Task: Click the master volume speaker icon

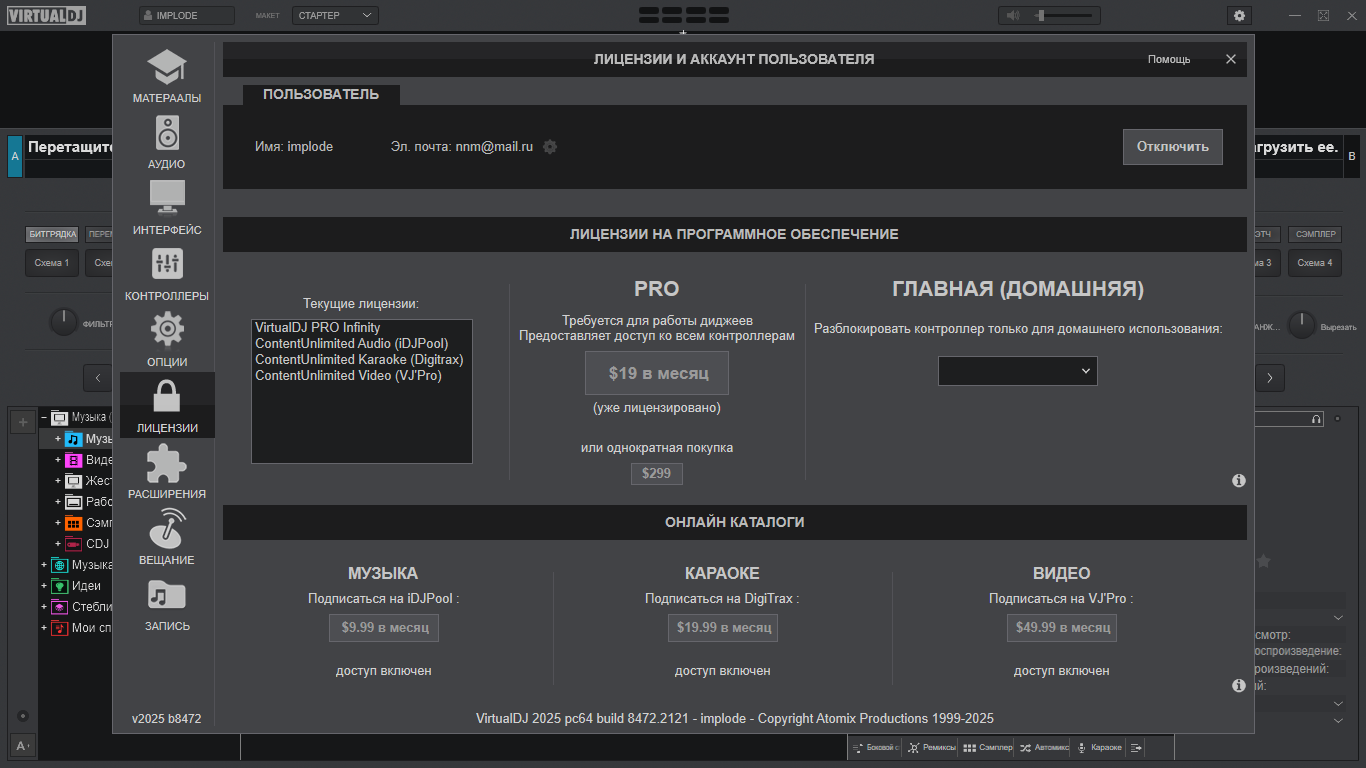Action: (1013, 15)
